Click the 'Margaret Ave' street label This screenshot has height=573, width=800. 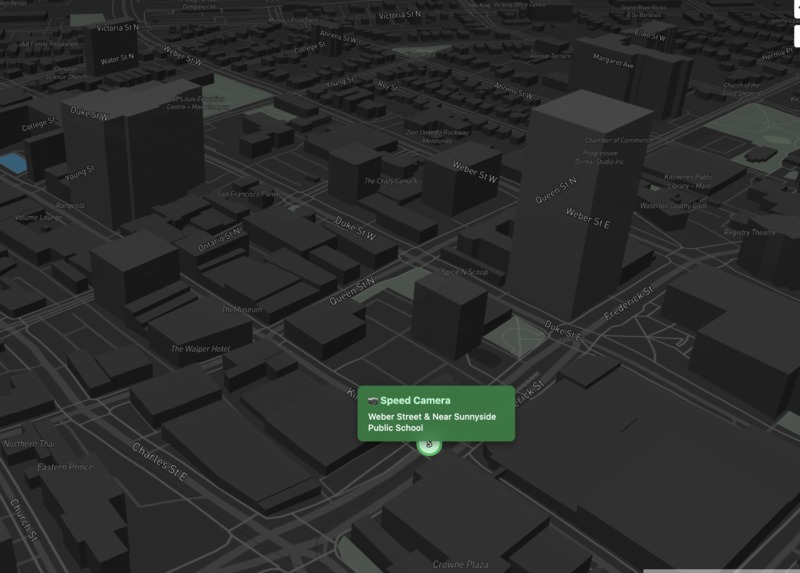(613, 62)
